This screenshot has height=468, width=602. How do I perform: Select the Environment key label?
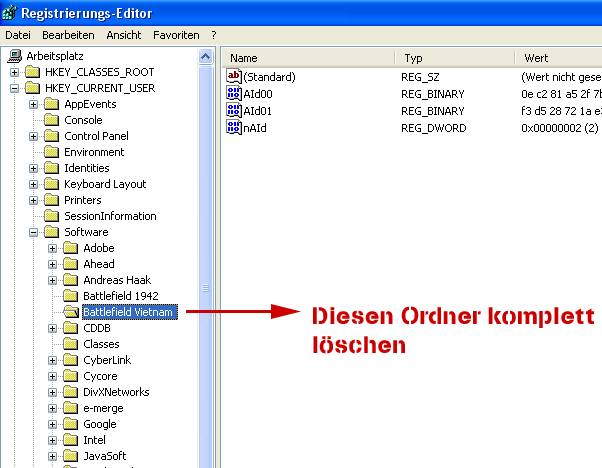click(x=94, y=152)
